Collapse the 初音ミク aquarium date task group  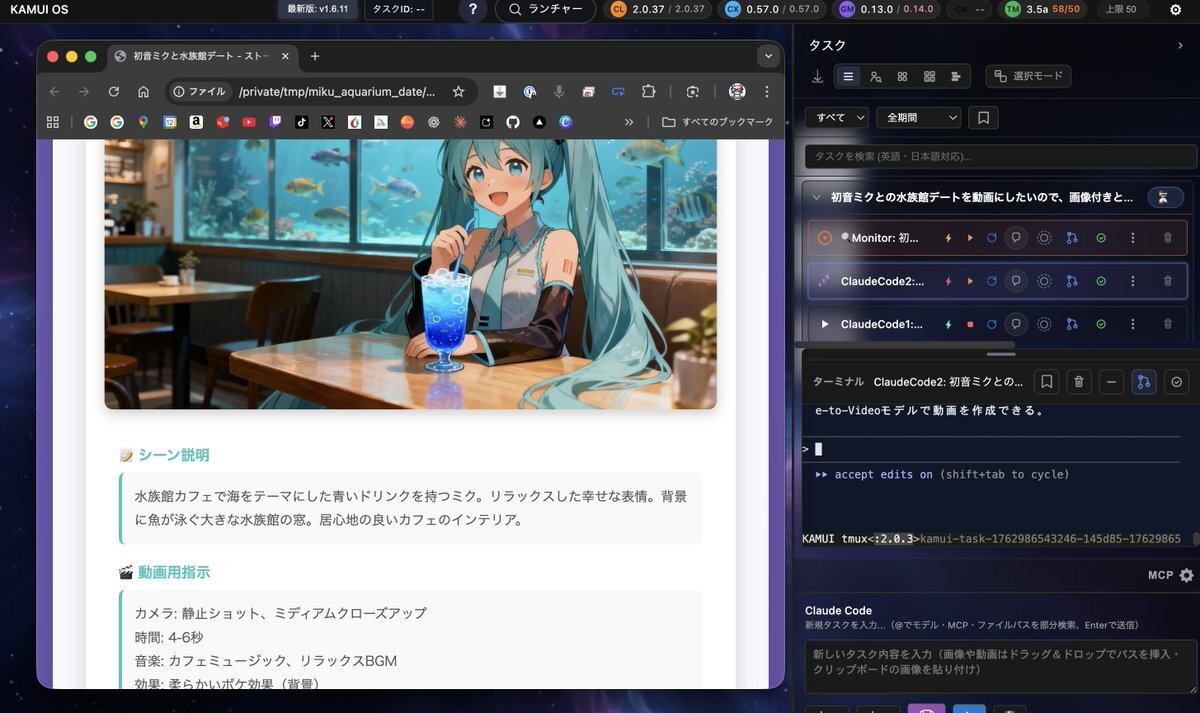[x=817, y=197]
